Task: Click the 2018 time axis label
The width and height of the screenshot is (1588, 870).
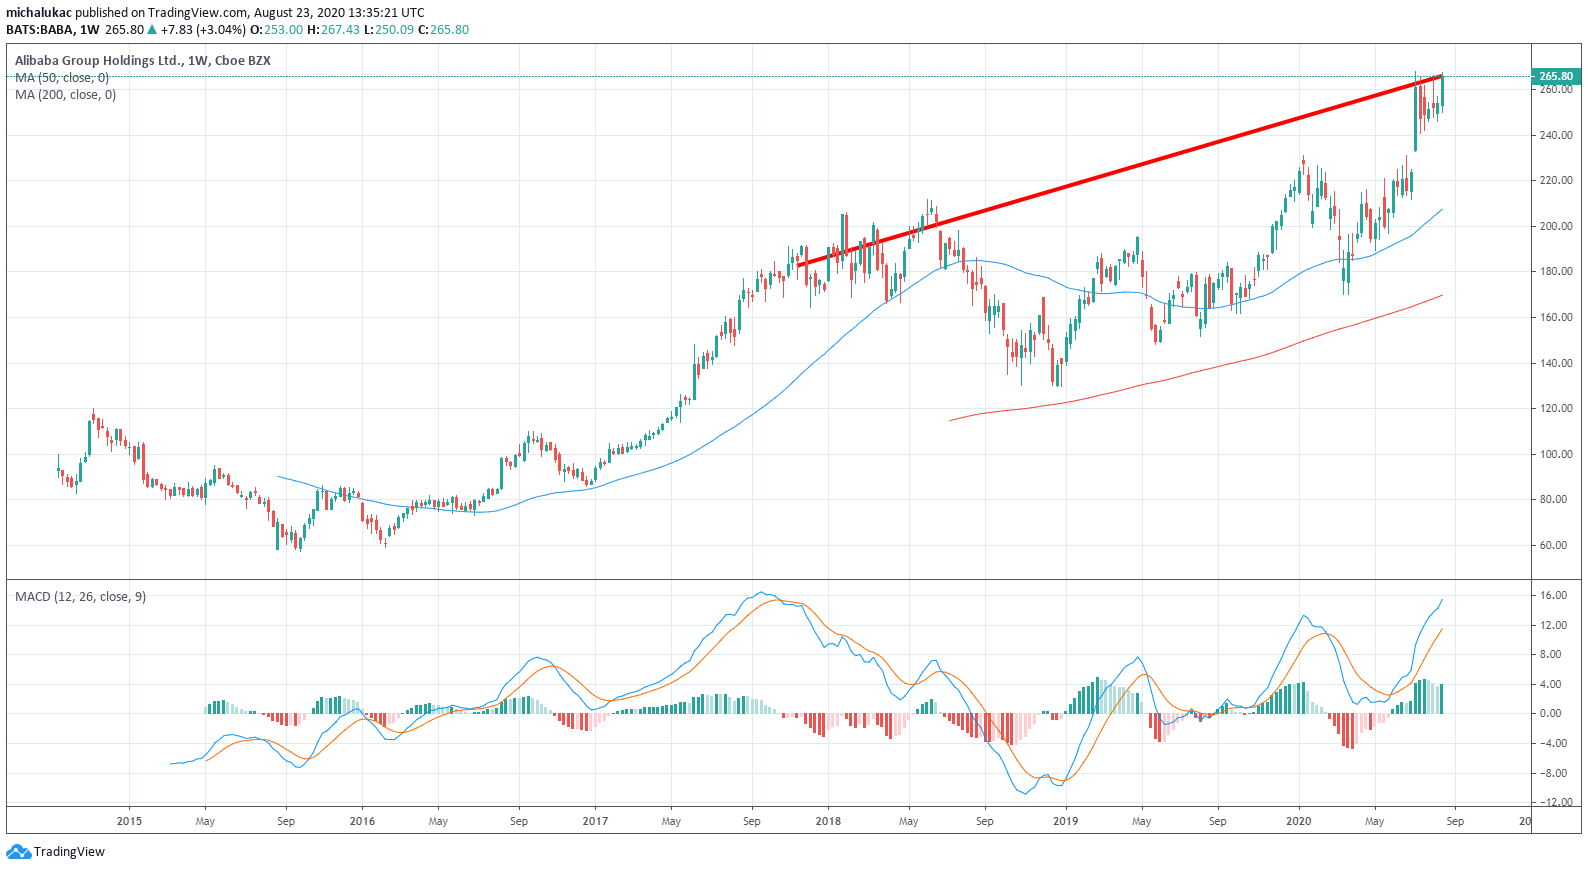Action: point(828,821)
